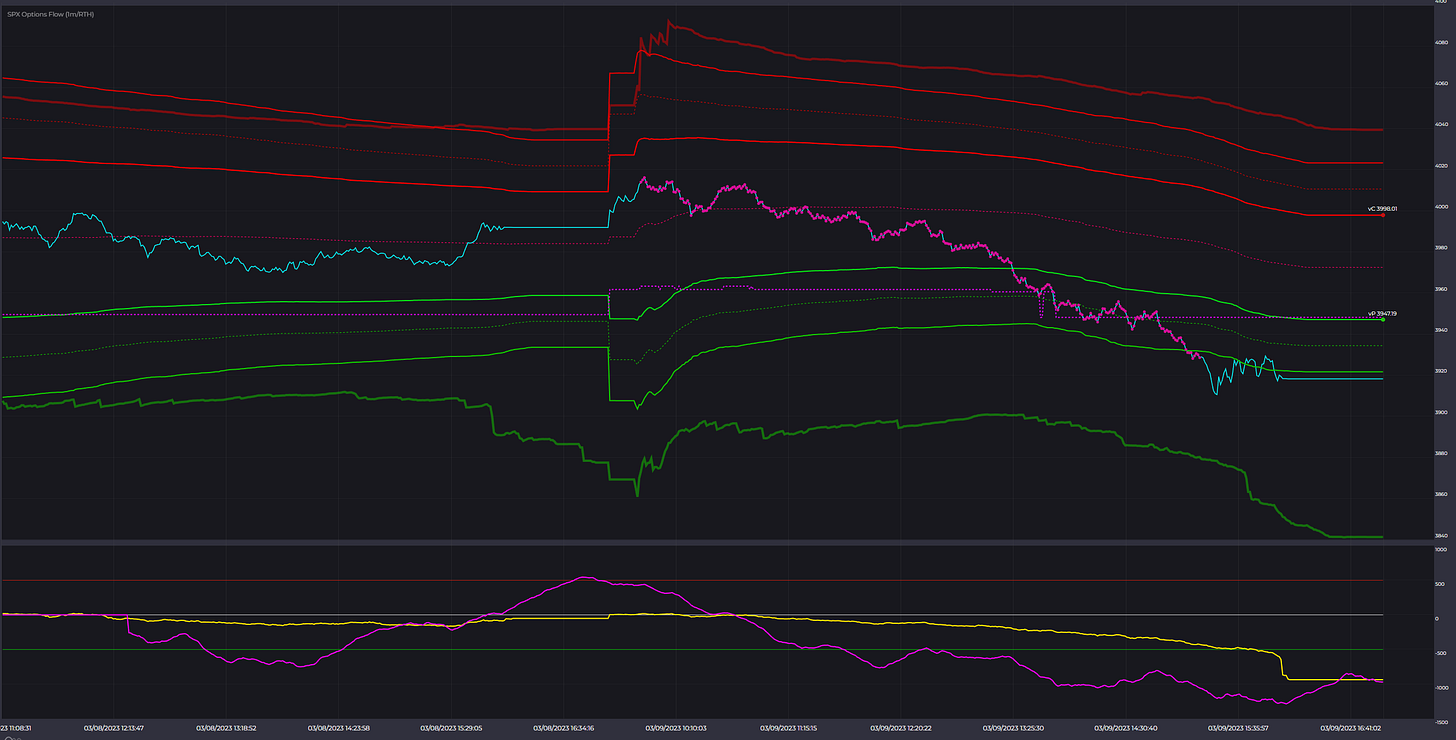Click the 3860 price axis label
Screen dimensions: 1456x740
[x=1440, y=495]
